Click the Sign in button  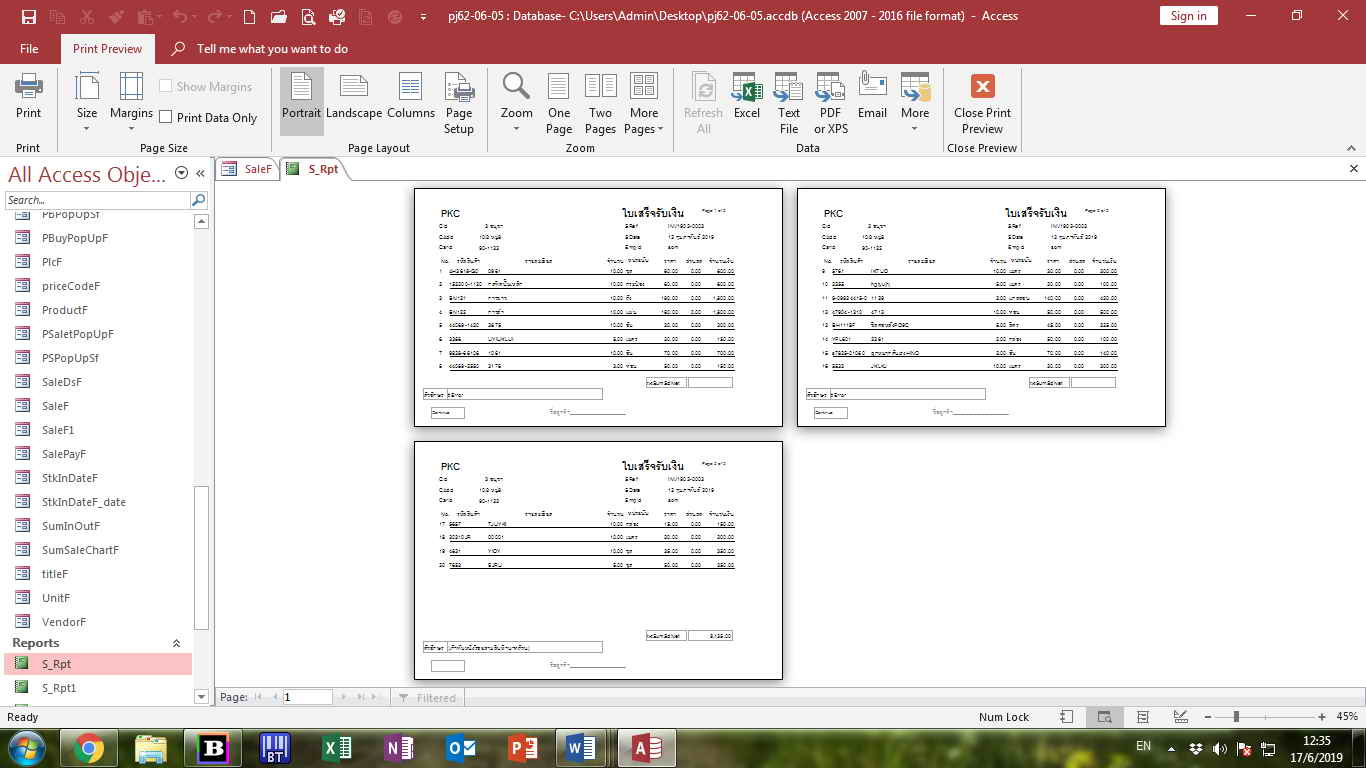[x=1188, y=15]
